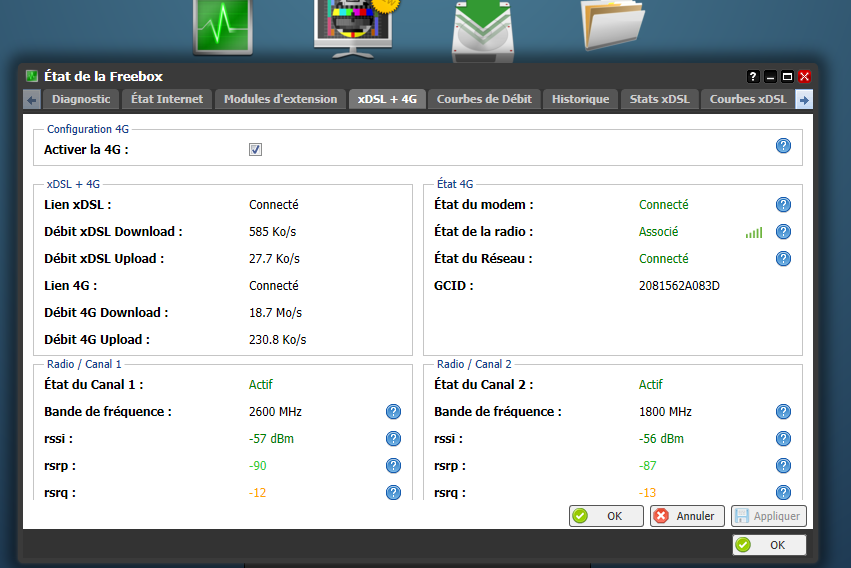Open the Courbes de Débit tab
The image size is (851, 568).
click(484, 99)
